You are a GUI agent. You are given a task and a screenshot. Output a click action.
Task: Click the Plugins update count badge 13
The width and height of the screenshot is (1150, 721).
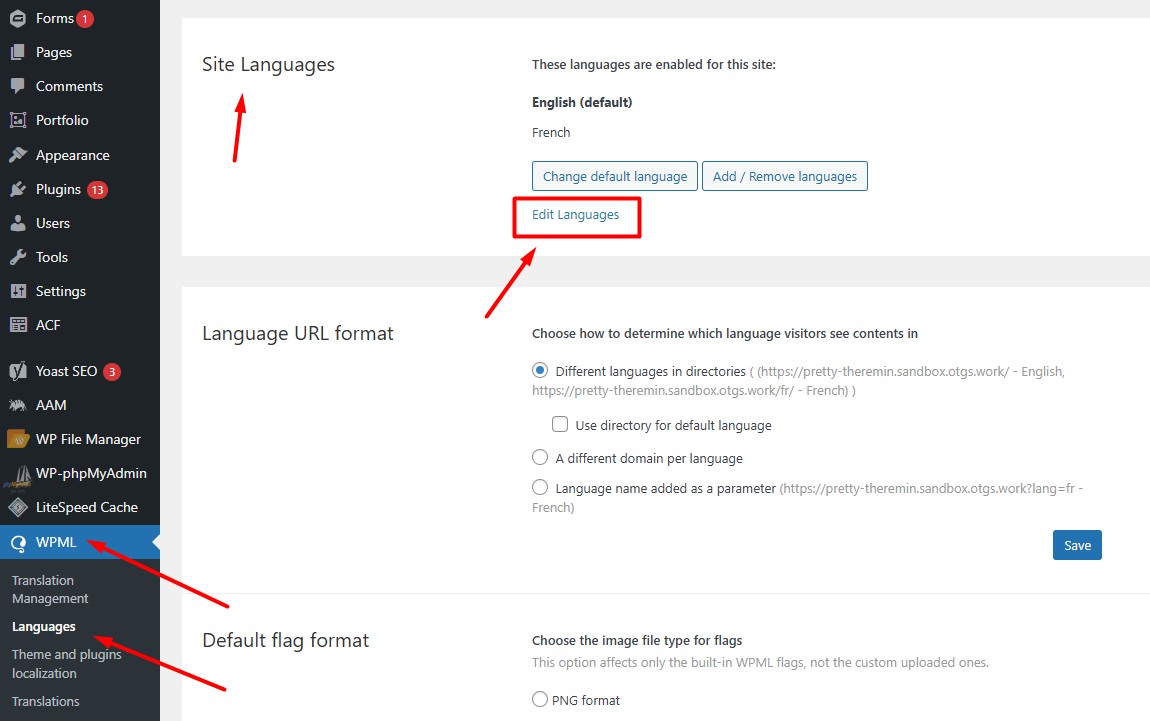[x=98, y=190]
